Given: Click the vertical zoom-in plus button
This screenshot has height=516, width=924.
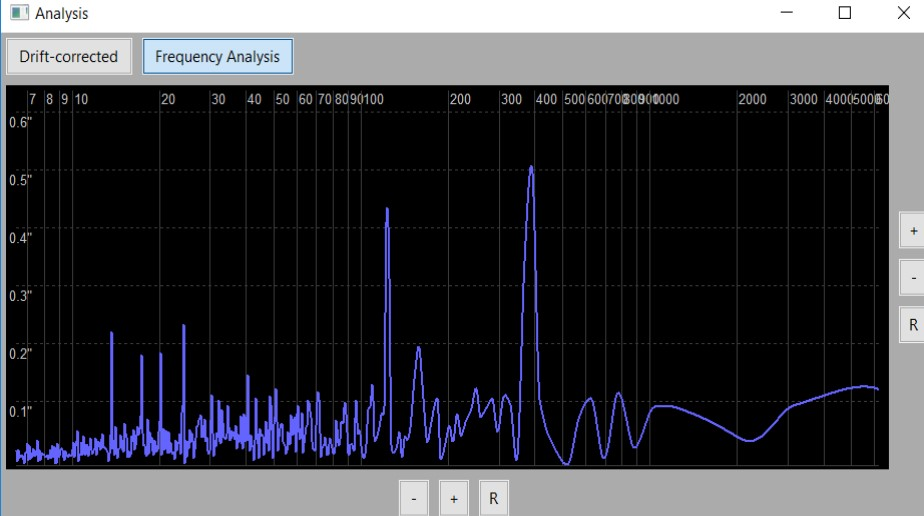Looking at the screenshot, I should coord(913,231).
